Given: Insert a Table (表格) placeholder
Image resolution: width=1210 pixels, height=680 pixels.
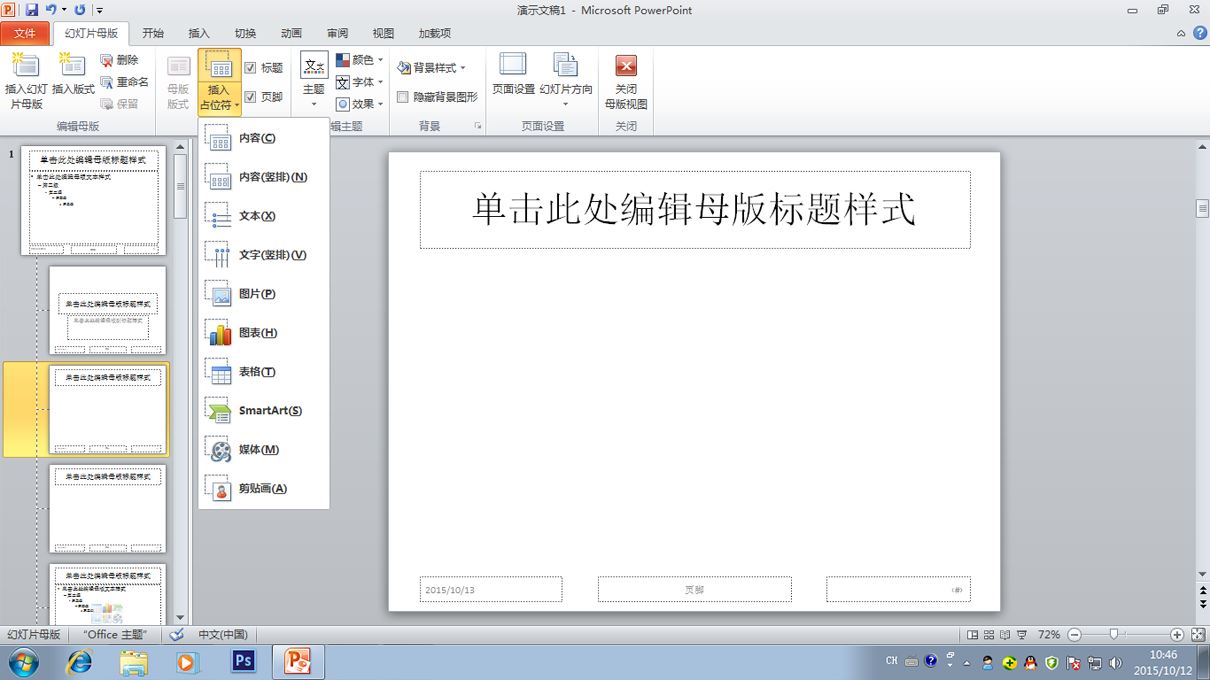Looking at the screenshot, I should click(x=264, y=372).
